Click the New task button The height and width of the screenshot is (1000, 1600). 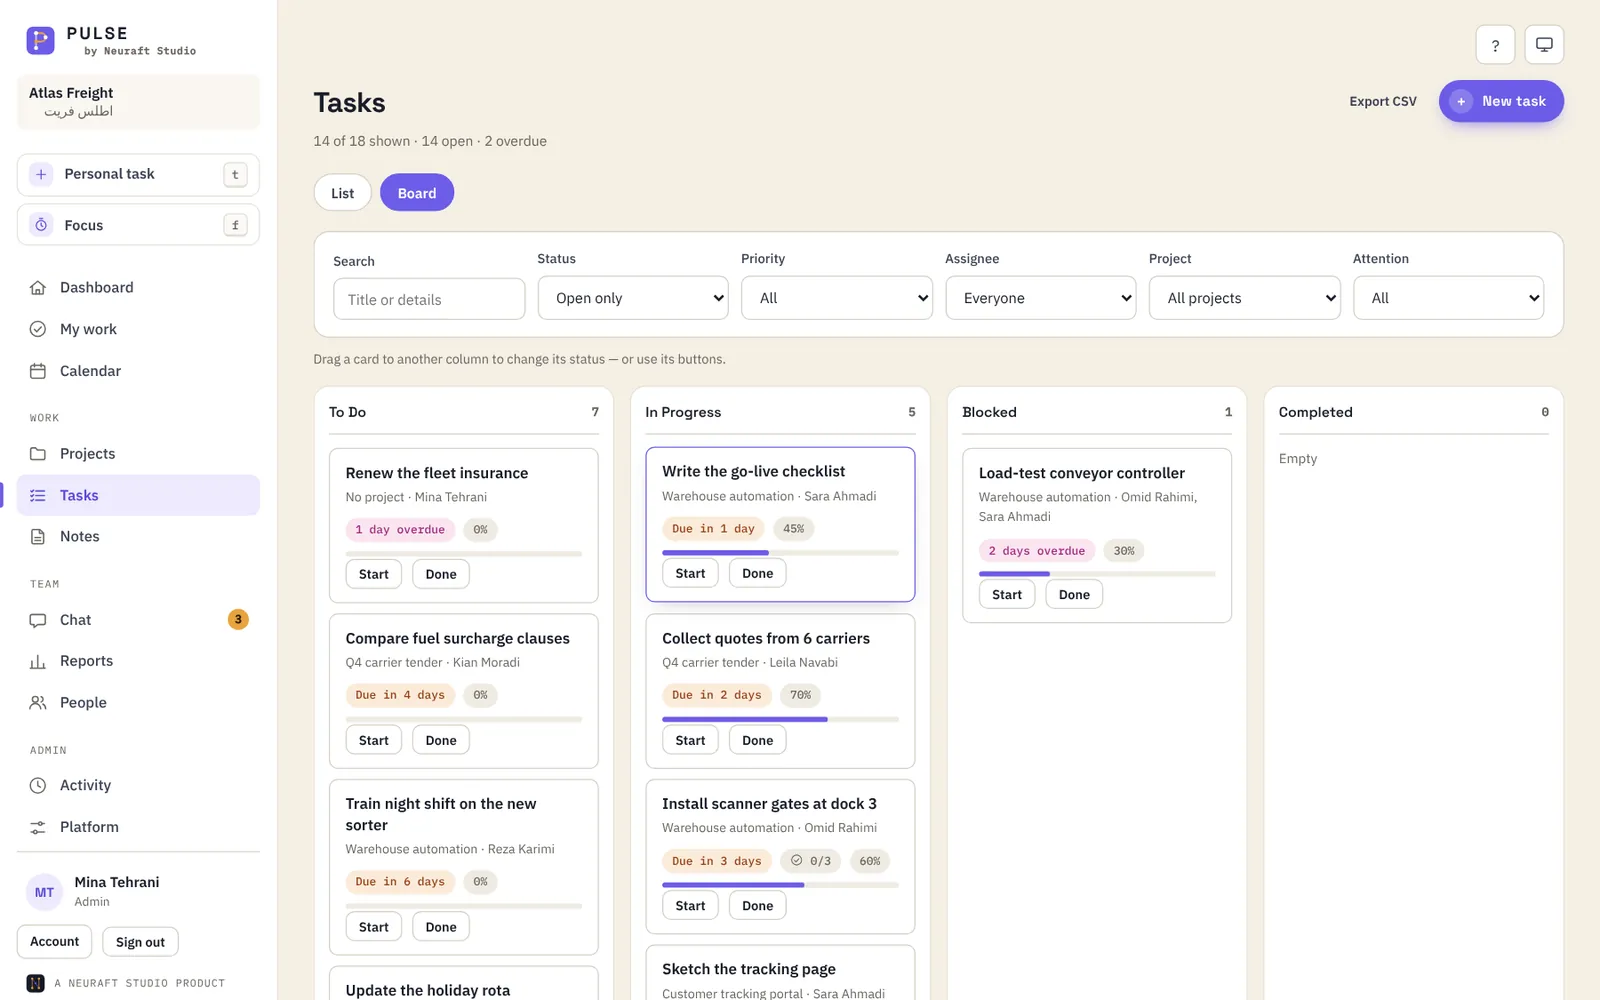tap(1501, 101)
